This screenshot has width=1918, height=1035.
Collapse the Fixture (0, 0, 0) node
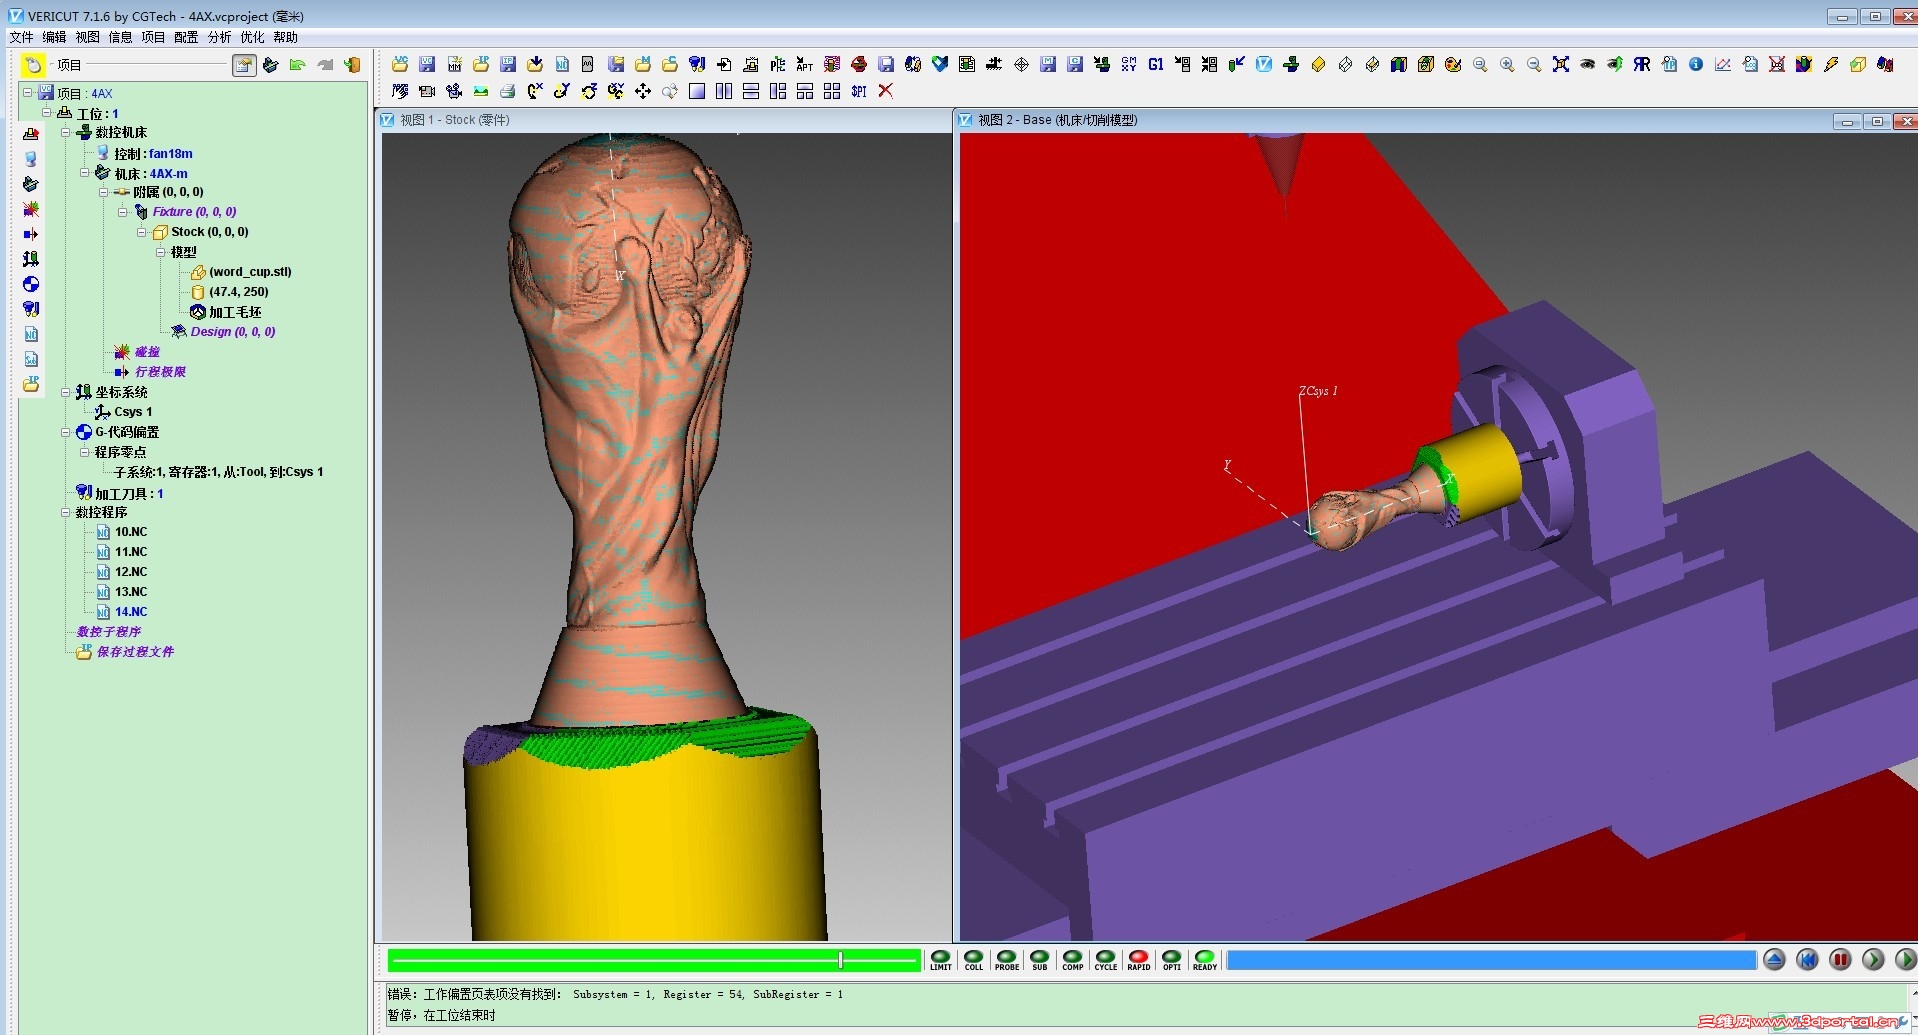tap(123, 211)
